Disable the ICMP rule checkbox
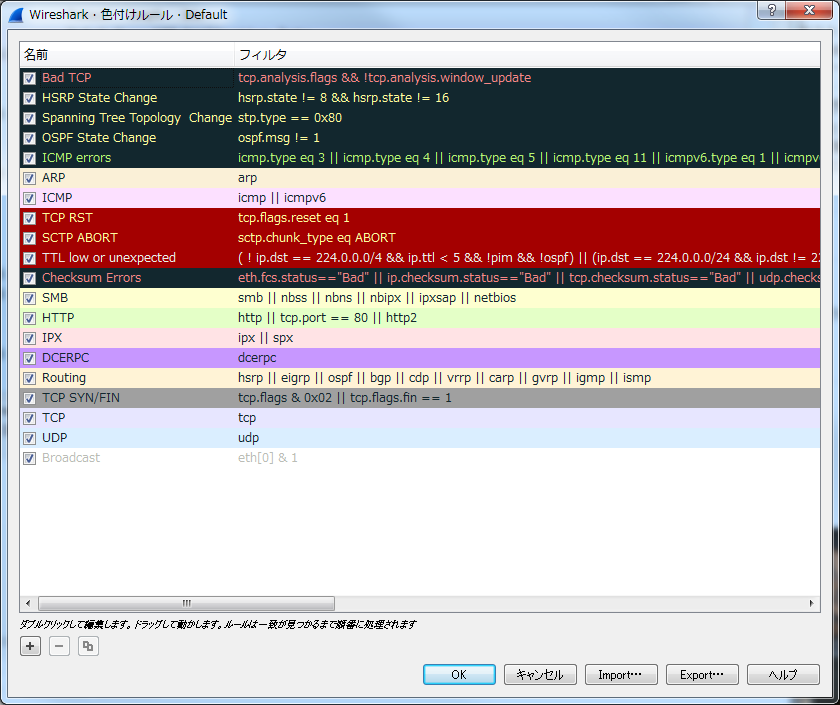840x705 pixels. [29, 198]
